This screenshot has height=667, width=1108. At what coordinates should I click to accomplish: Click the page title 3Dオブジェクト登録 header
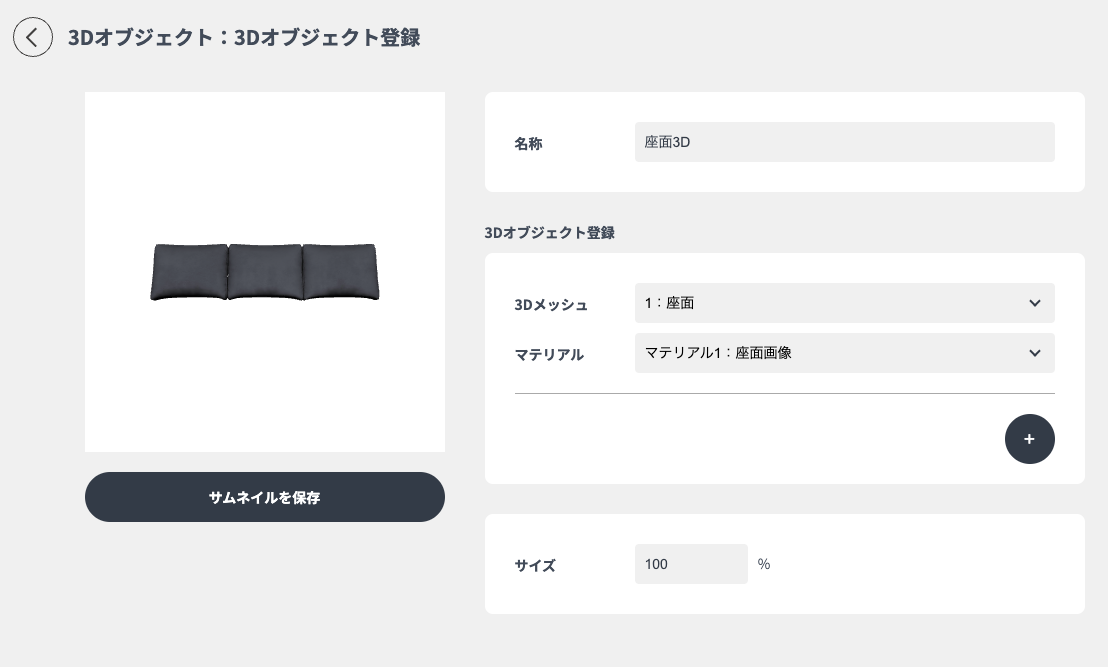coord(244,37)
